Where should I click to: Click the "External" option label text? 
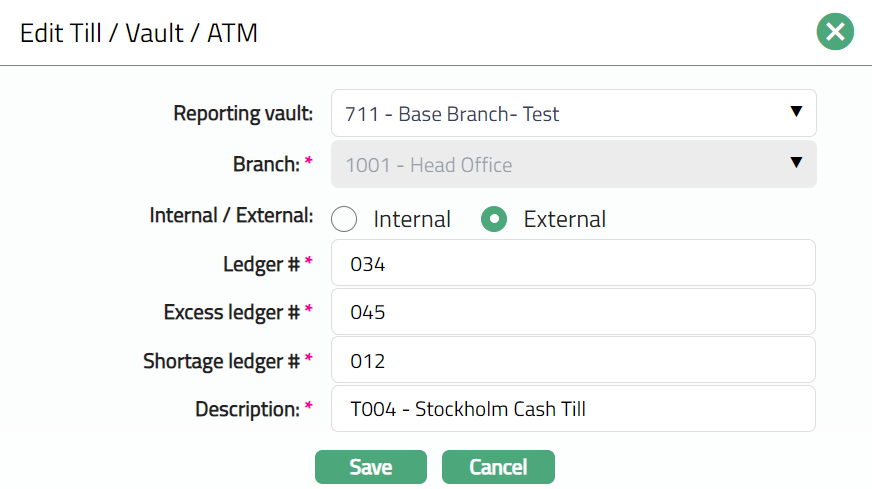[564, 219]
